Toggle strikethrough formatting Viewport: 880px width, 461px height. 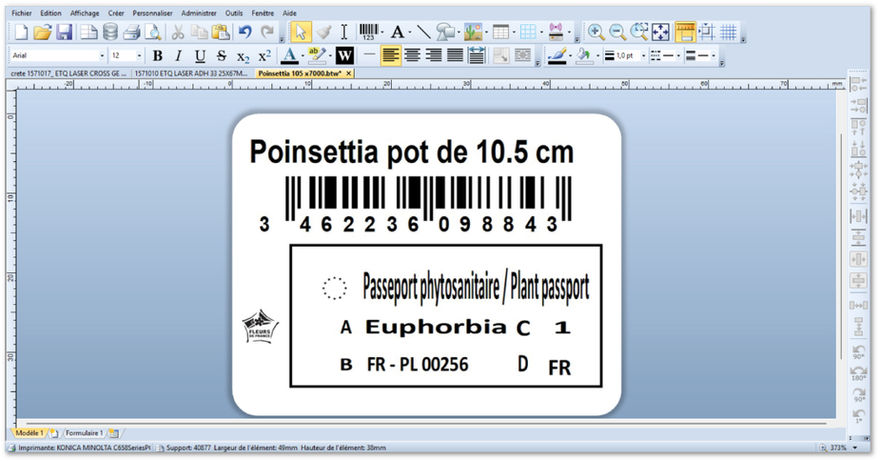click(221, 56)
